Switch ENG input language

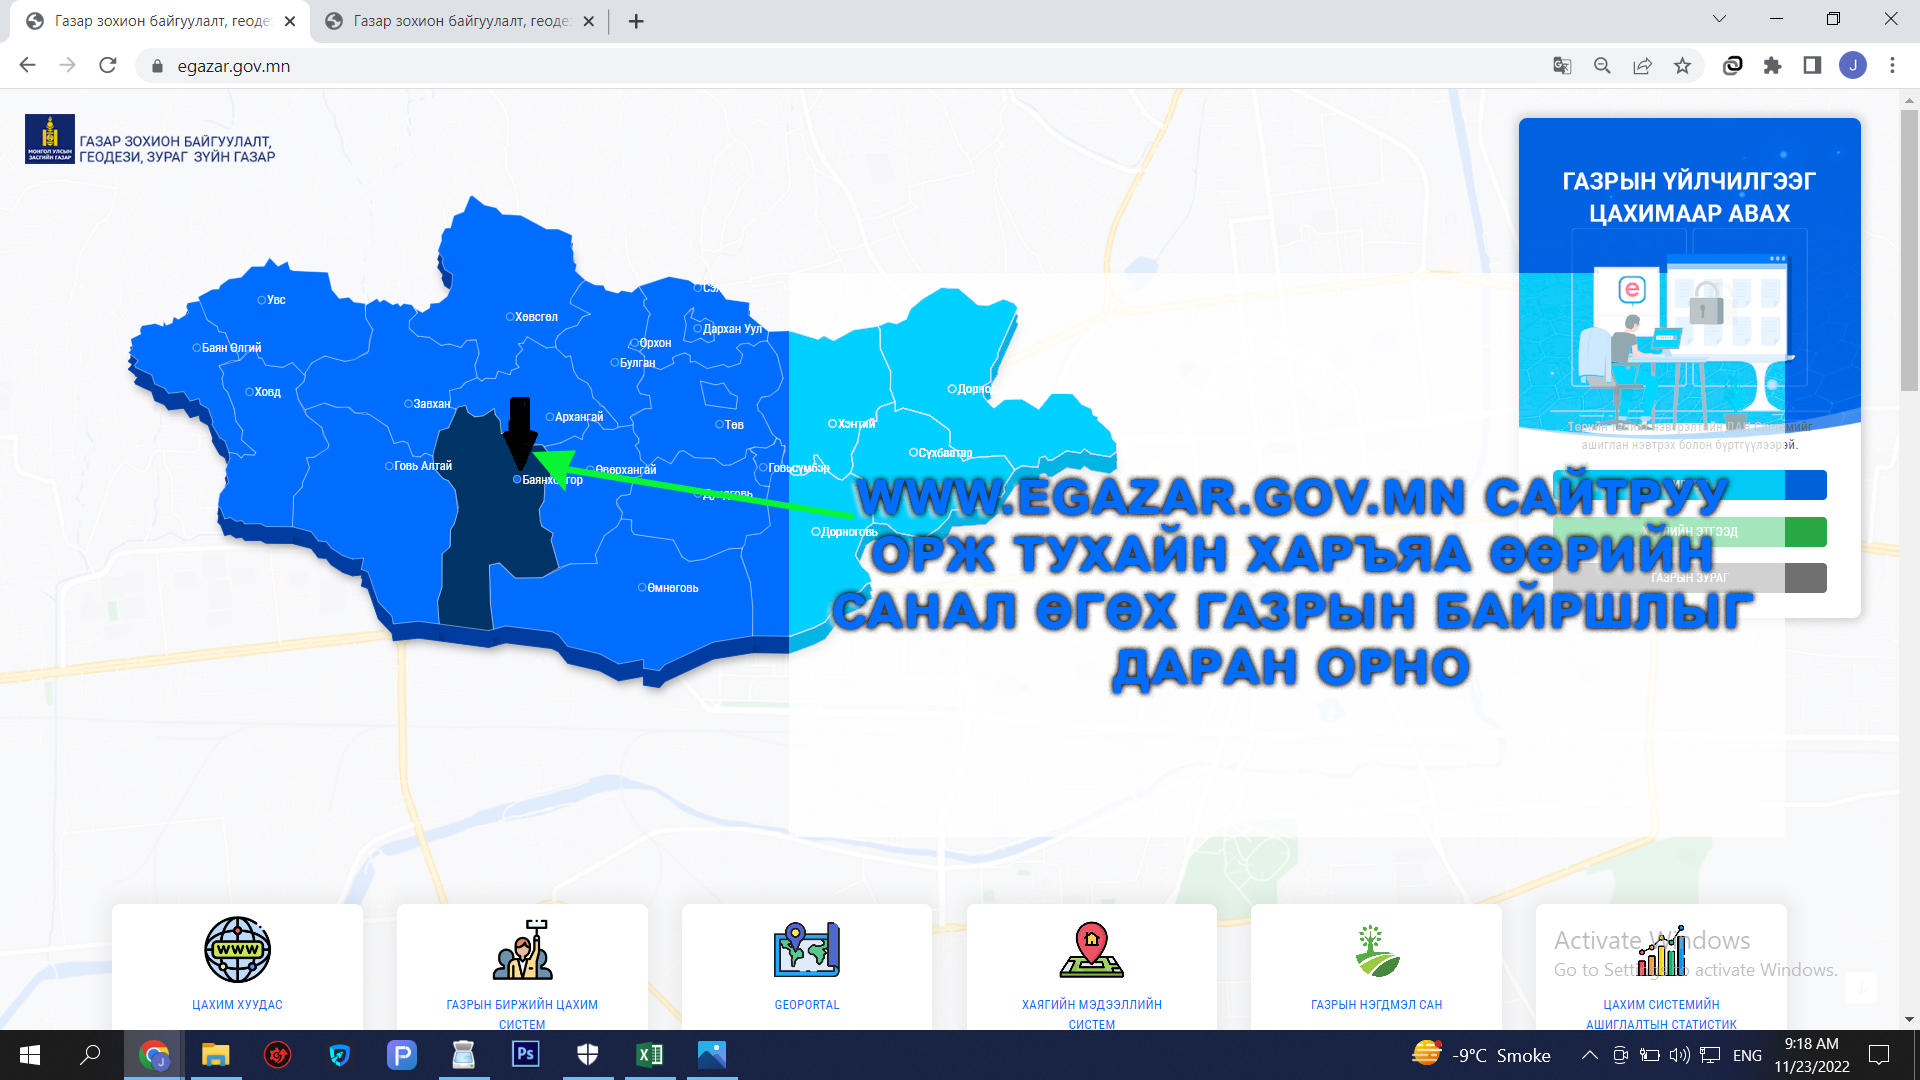1747,1055
